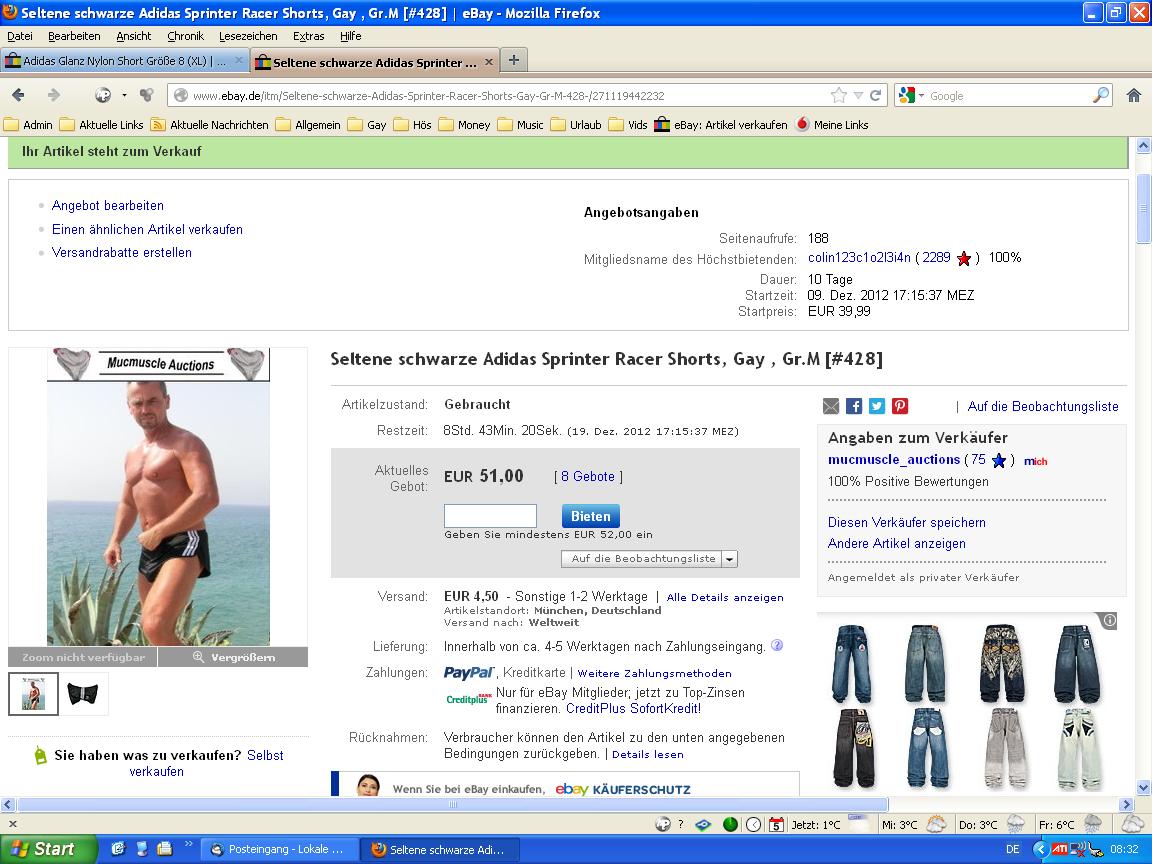1152x864 pixels.
Task: Select the second black shorts thumbnail
Action: 83,693
